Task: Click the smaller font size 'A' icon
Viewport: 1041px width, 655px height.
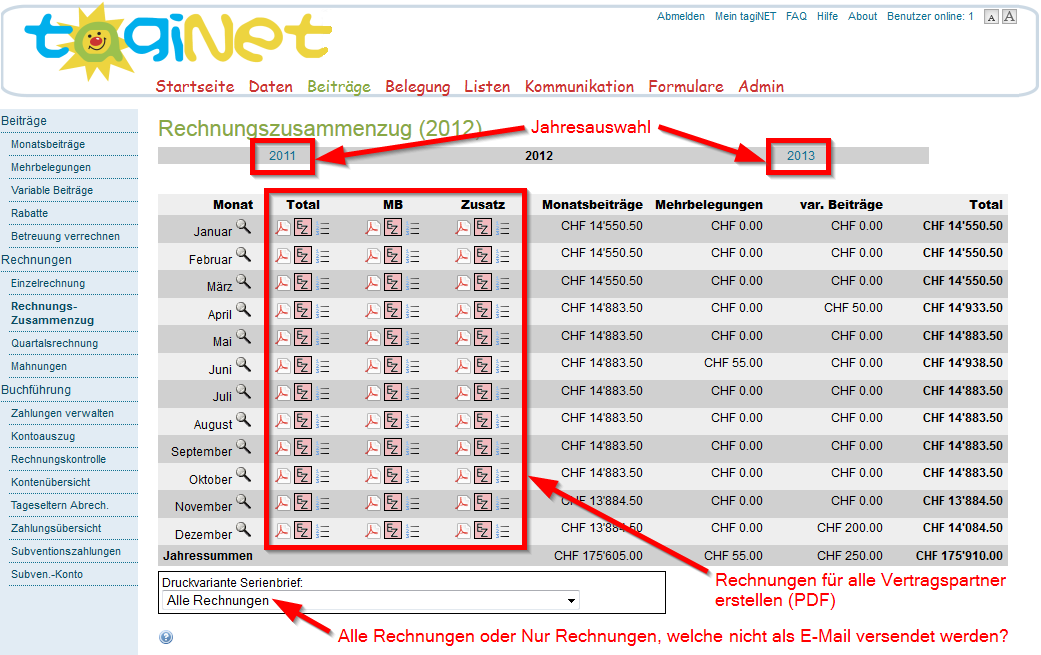Action: click(x=991, y=17)
